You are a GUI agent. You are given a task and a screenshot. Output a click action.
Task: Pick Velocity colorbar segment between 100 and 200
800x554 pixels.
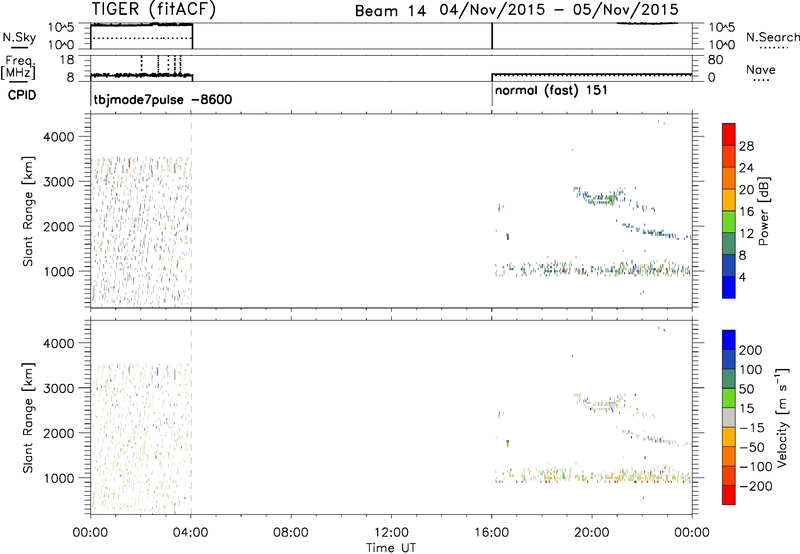729,359
